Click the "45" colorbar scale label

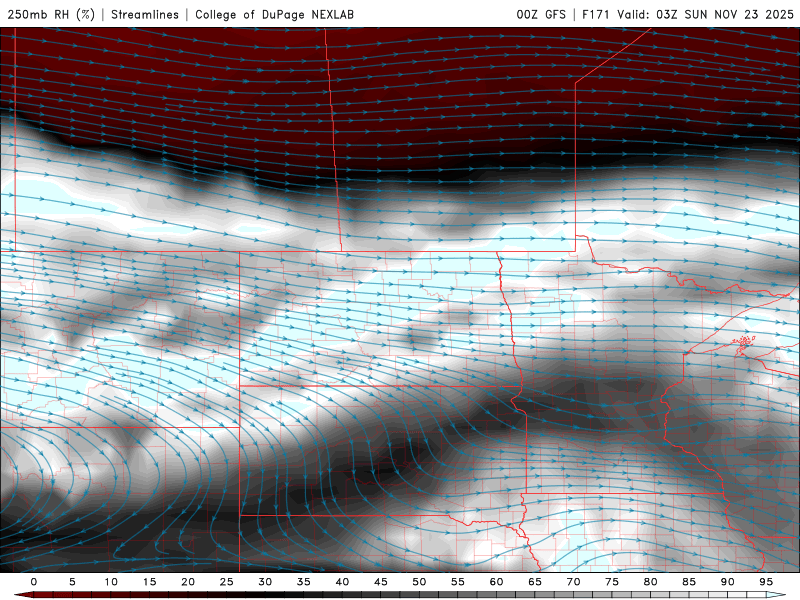point(381,582)
